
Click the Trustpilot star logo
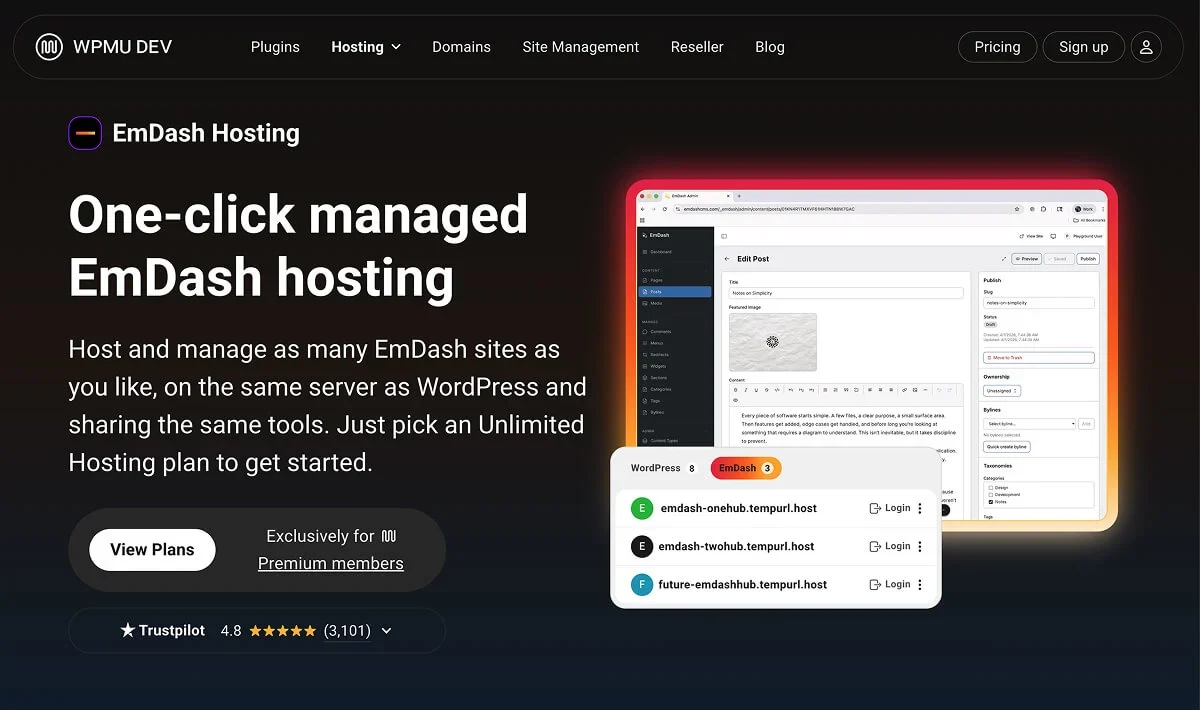click(128, 630)
